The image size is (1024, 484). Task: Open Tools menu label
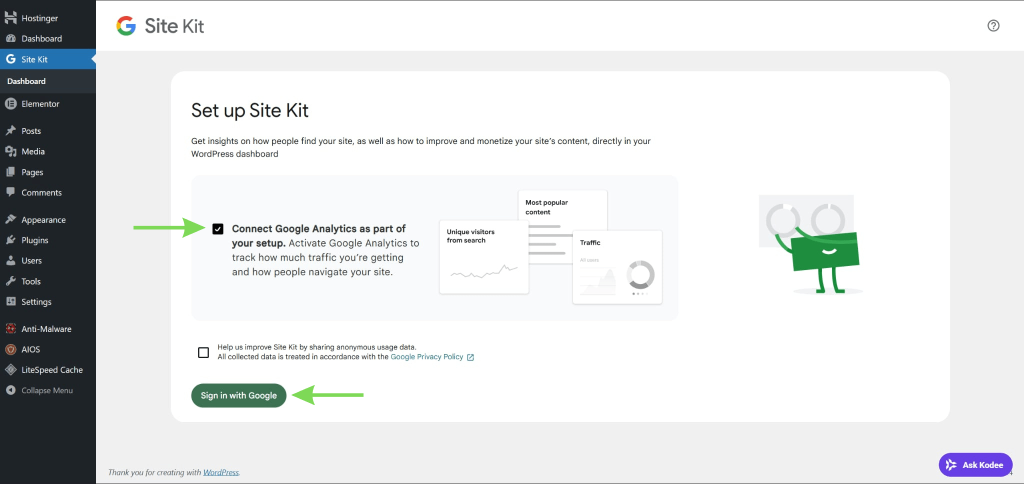31,282
